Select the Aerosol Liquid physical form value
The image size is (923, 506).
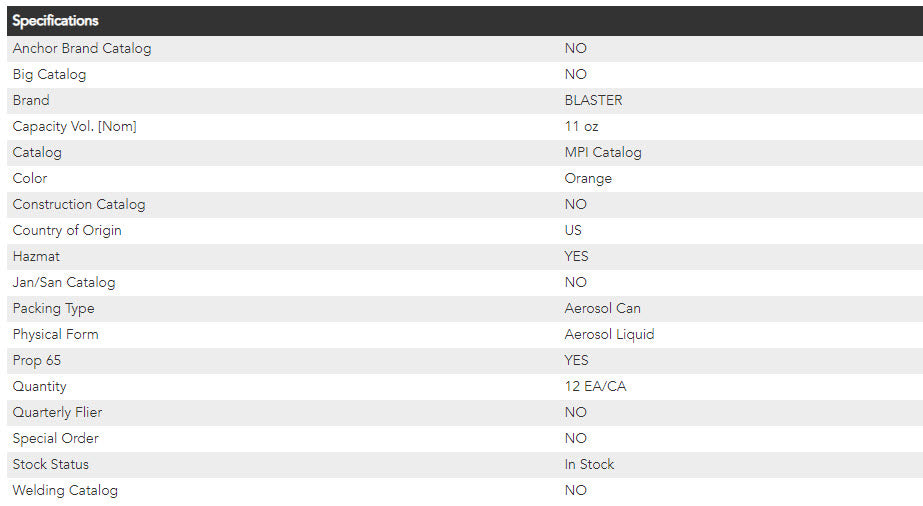[609, 334]
